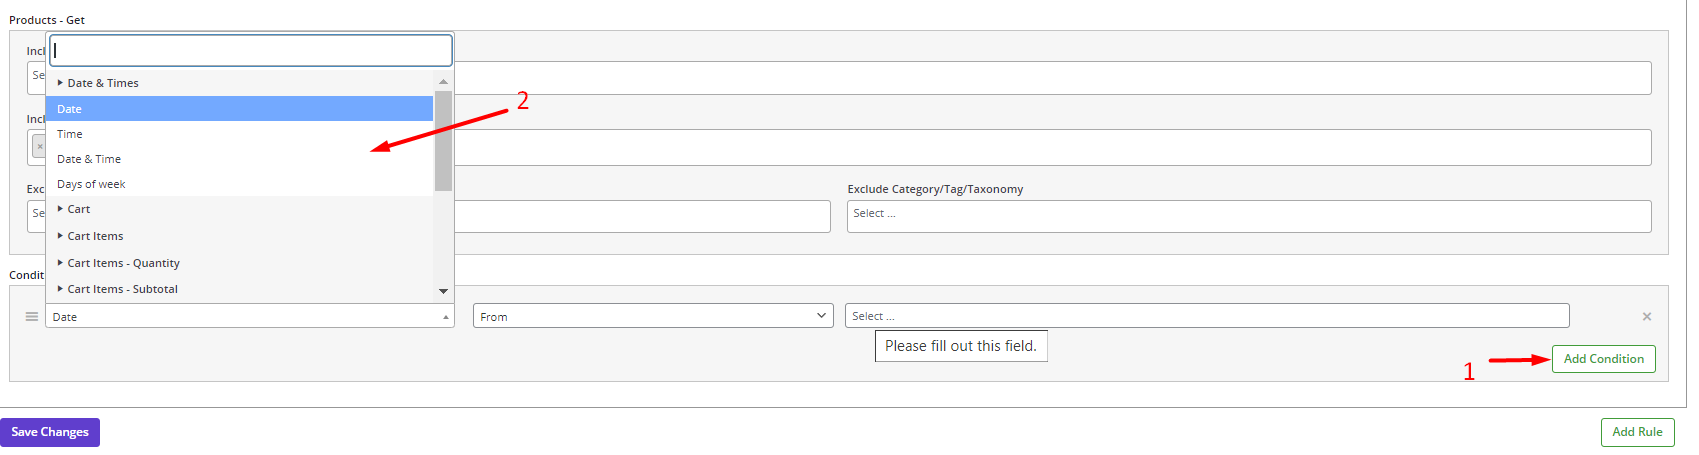The image size is (1699, 455).
Task: Remove the selected tag chip with its x
Action: pyautogui.click(x=40, y=147)
